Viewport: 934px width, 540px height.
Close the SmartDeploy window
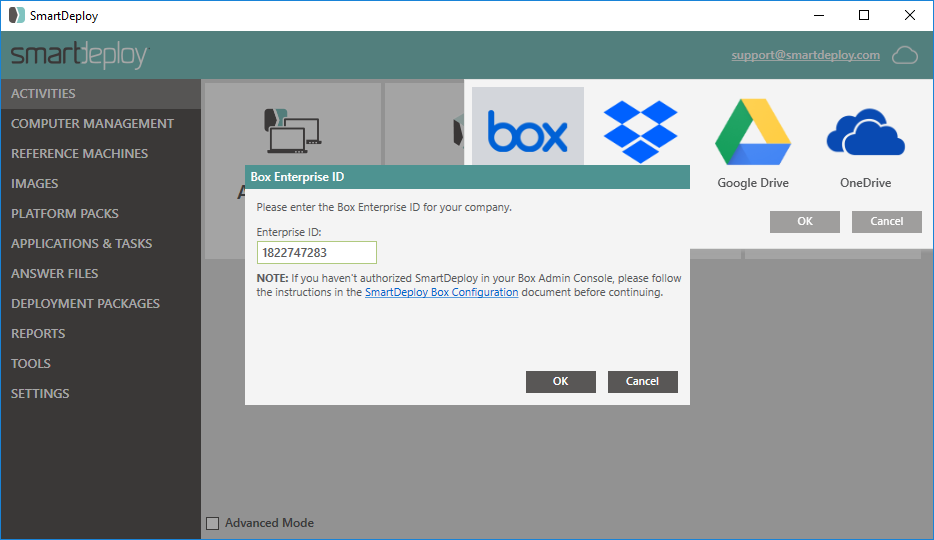(x=910, y=15)
